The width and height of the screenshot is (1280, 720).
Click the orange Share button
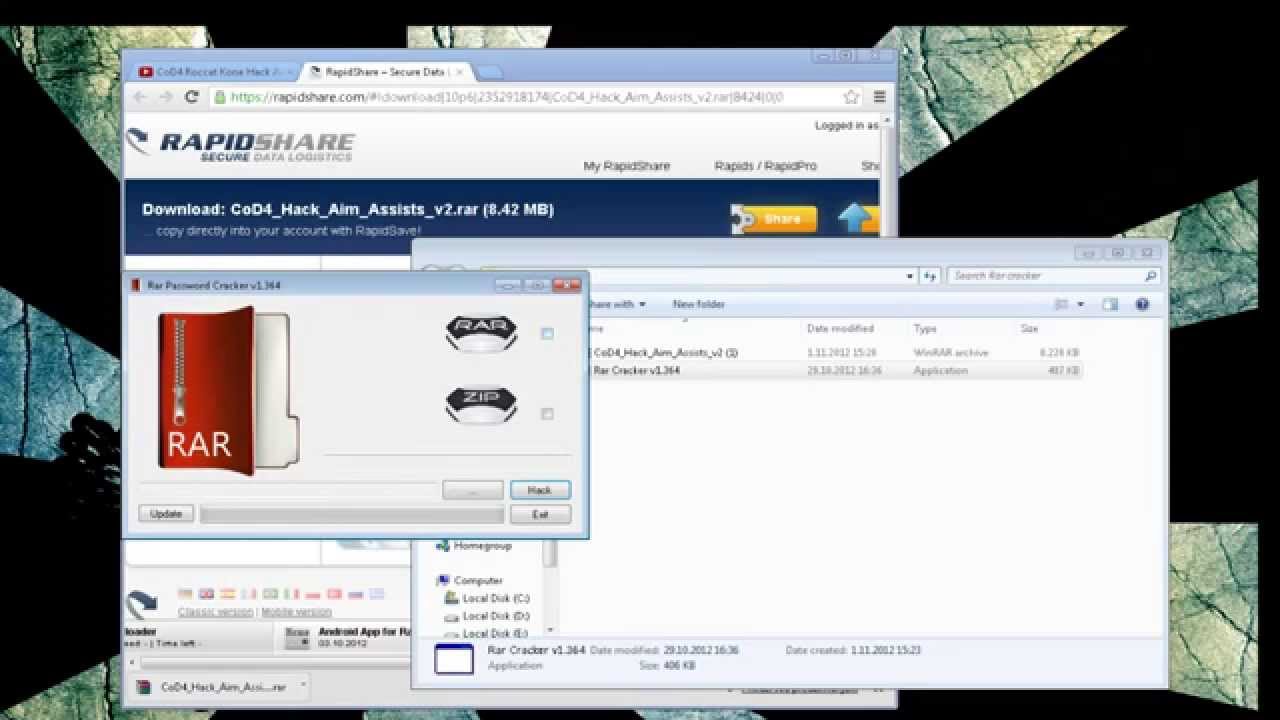point(775,219)
